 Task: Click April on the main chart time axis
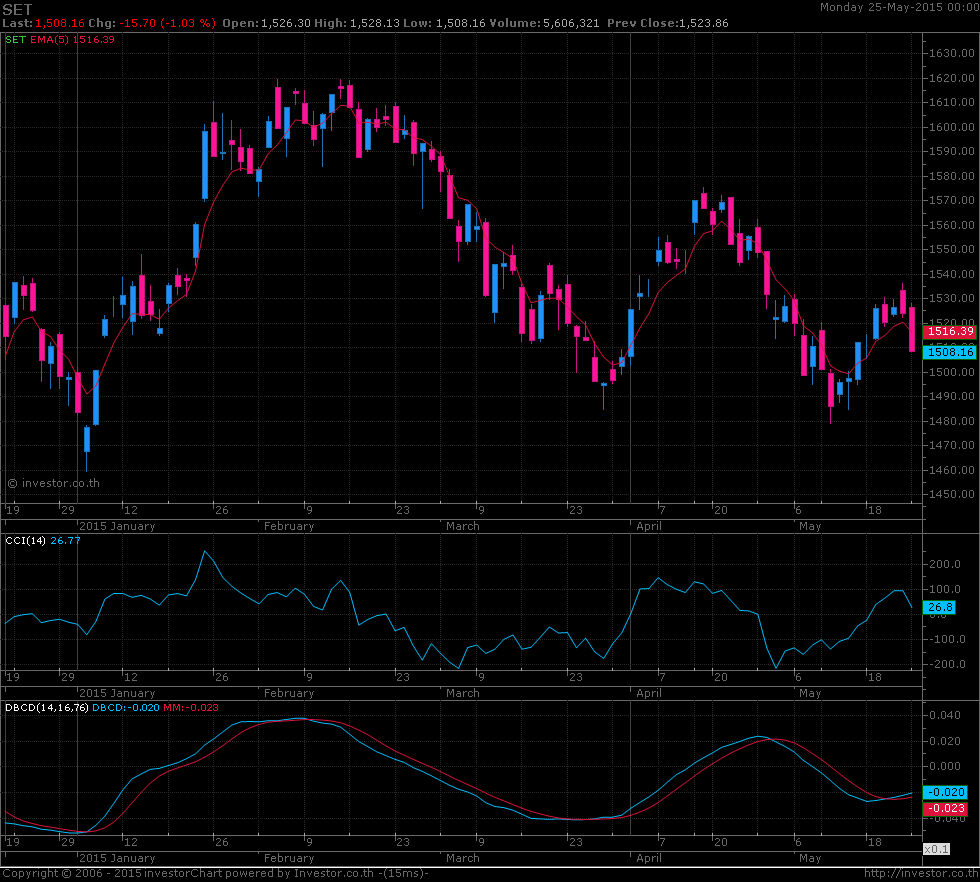tap(649, 526)
